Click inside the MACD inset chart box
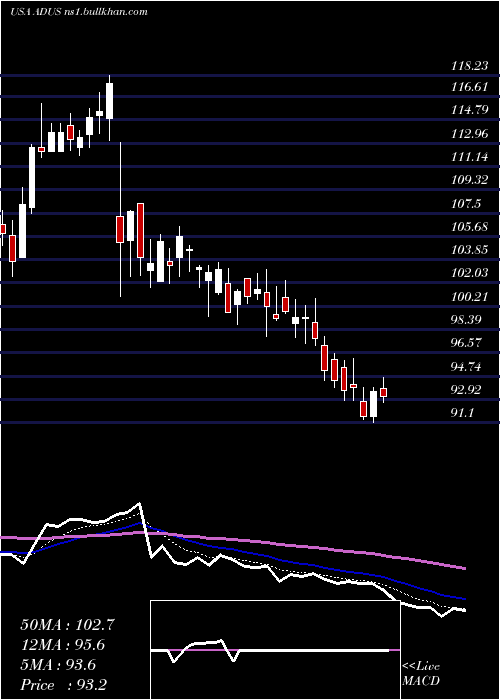 pos(275,650)
